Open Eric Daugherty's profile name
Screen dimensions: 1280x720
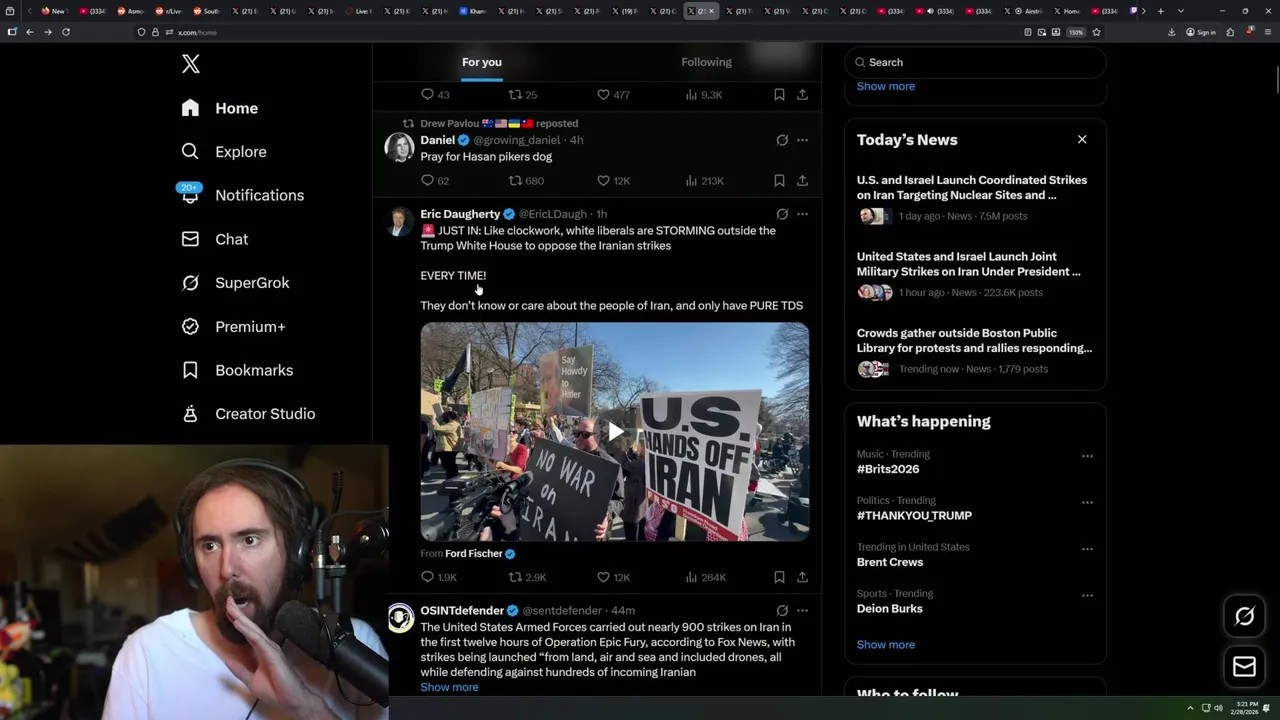pos(460,214)
